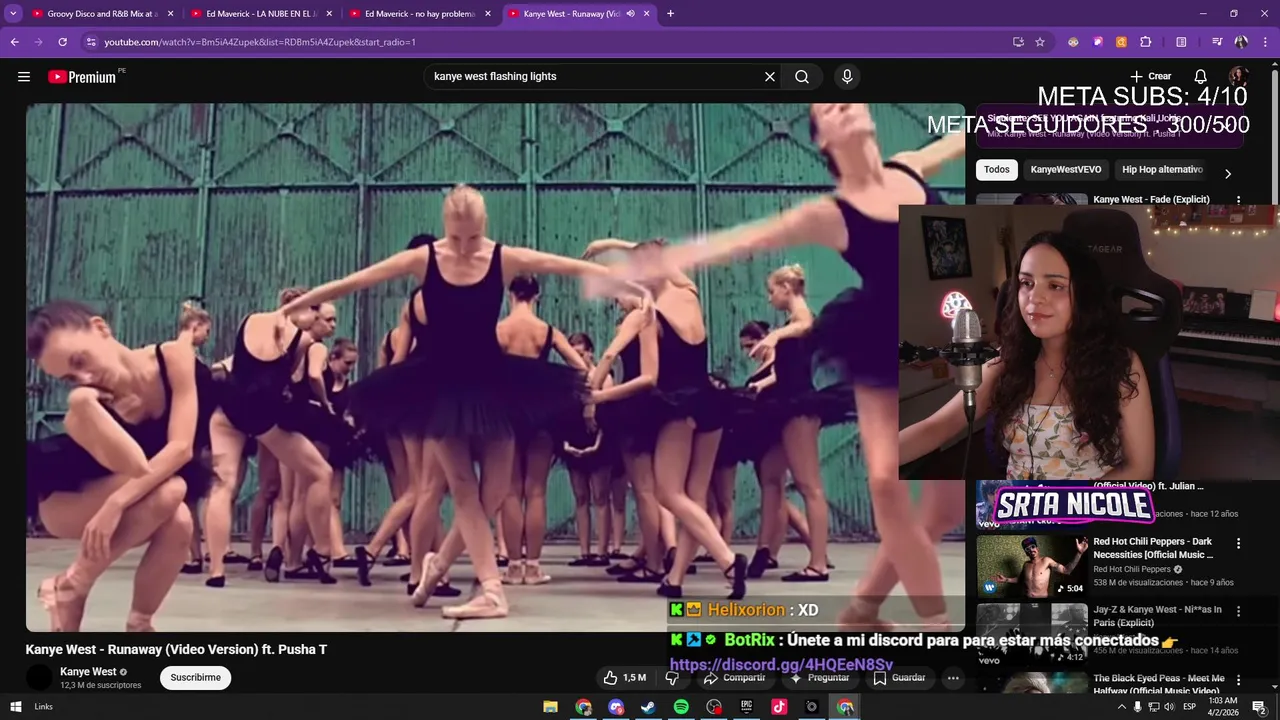The image size is (1280, 720).
Task: Click the URL in the address bar
Action: click(260, 42)
